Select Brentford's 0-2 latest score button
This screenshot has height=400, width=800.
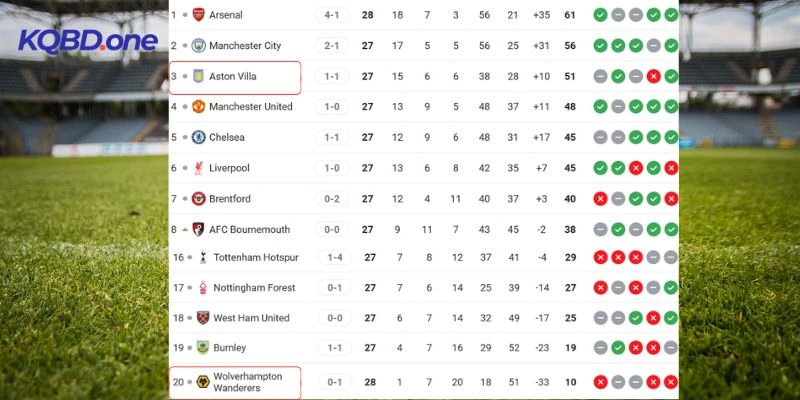tap(333, 198)
